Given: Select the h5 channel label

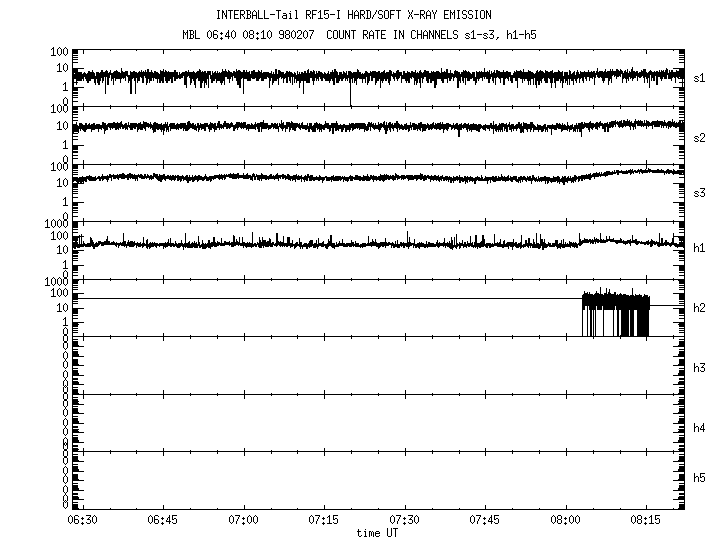Looking at the screenshot, I should point(700,478).
